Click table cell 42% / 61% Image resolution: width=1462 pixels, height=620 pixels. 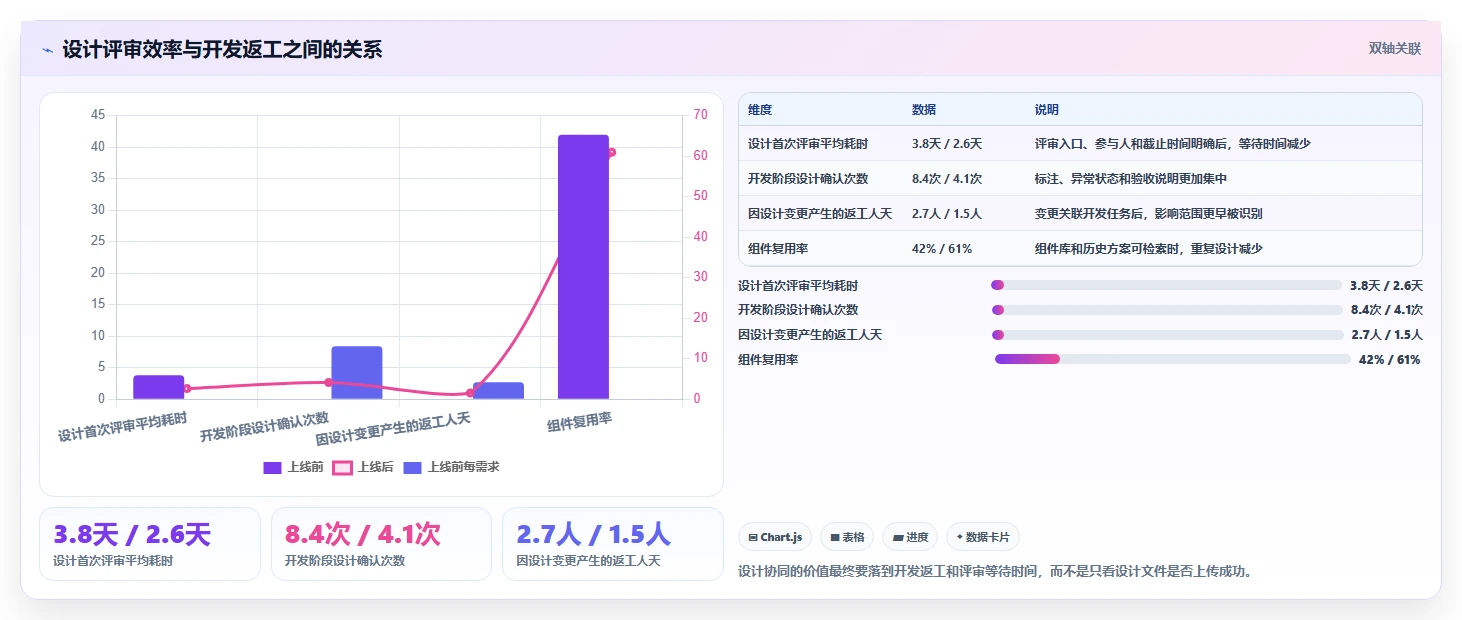[x=942, y=249]
